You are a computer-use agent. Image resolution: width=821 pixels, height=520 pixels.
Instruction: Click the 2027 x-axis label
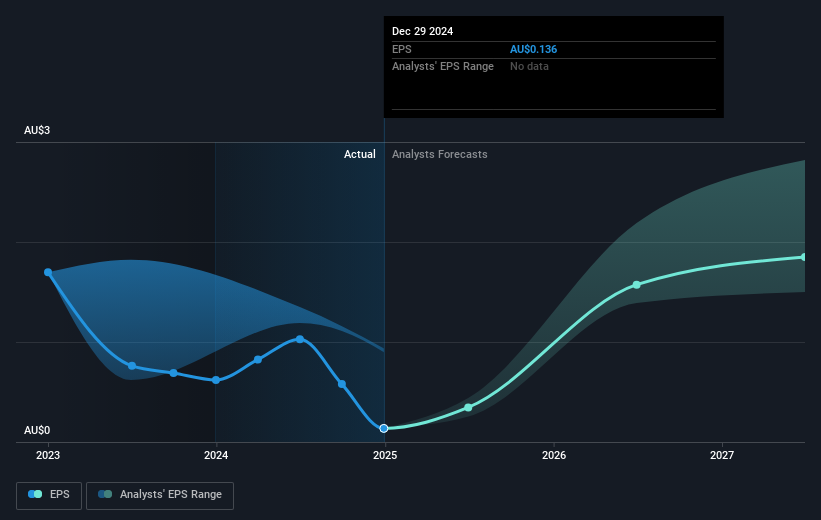tap(722, 456)
